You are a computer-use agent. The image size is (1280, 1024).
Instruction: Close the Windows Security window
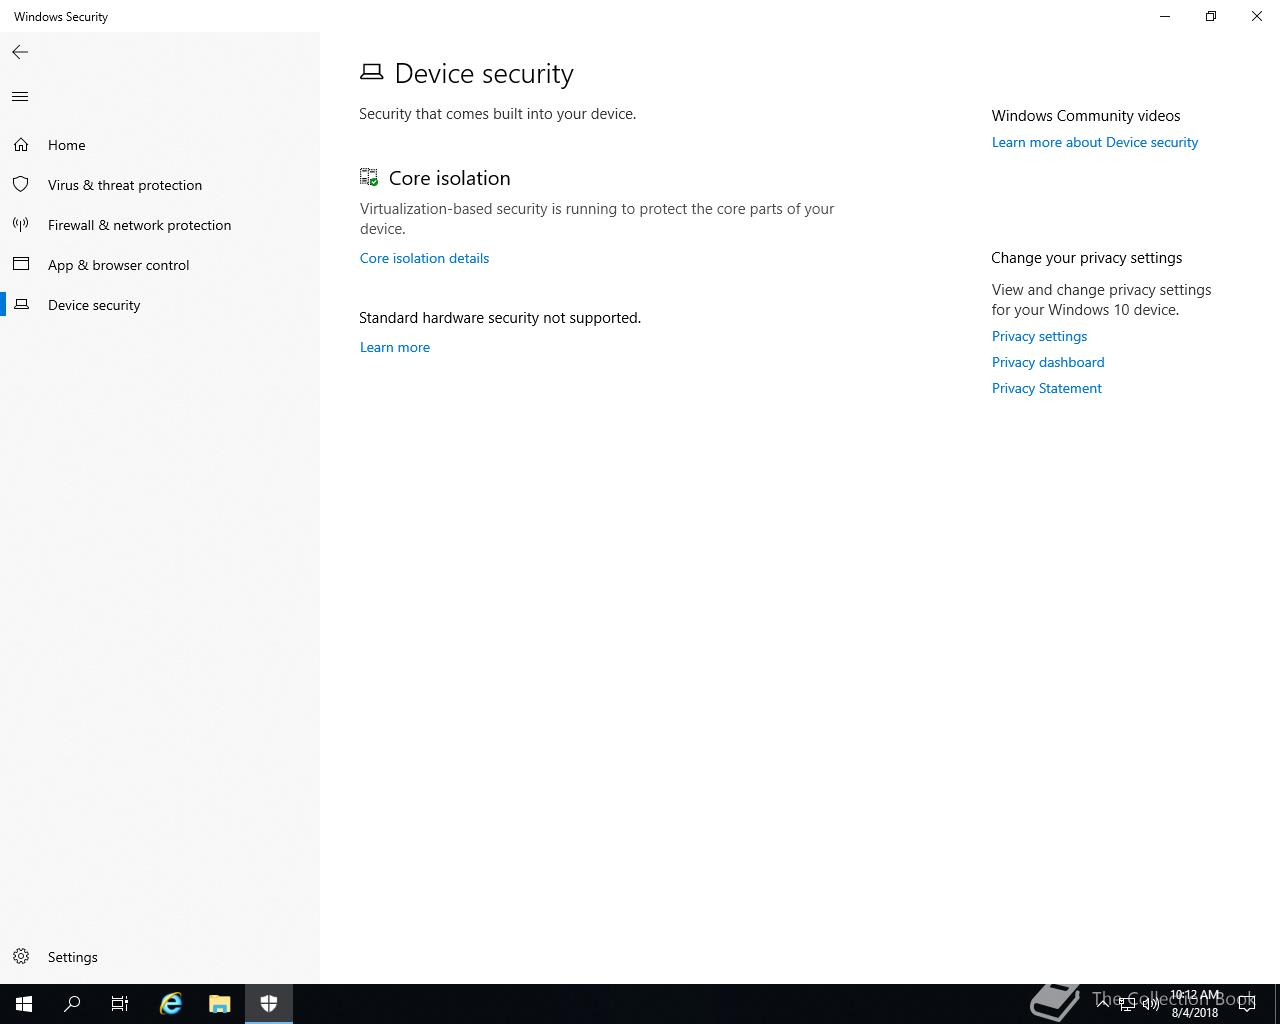click(1257, 16)
